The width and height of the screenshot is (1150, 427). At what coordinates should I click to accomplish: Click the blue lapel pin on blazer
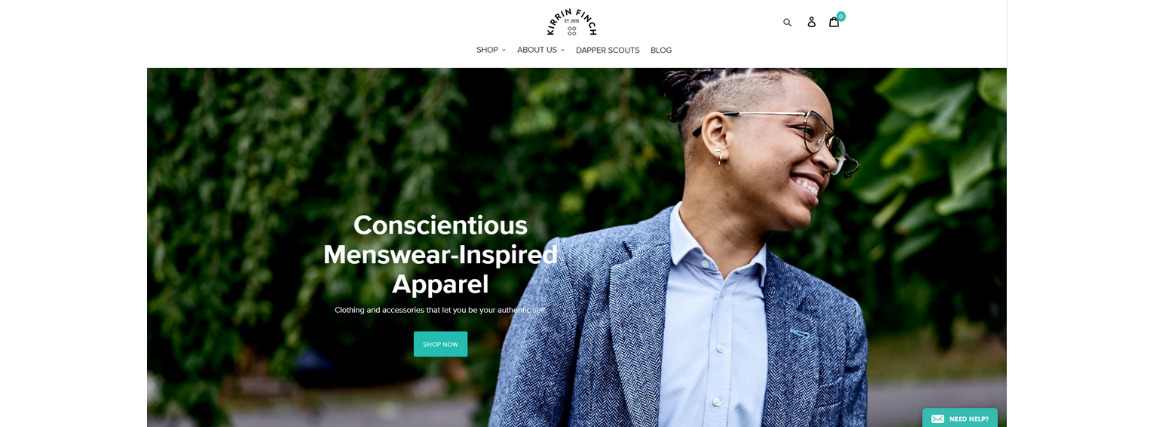(x=799, y=333)
